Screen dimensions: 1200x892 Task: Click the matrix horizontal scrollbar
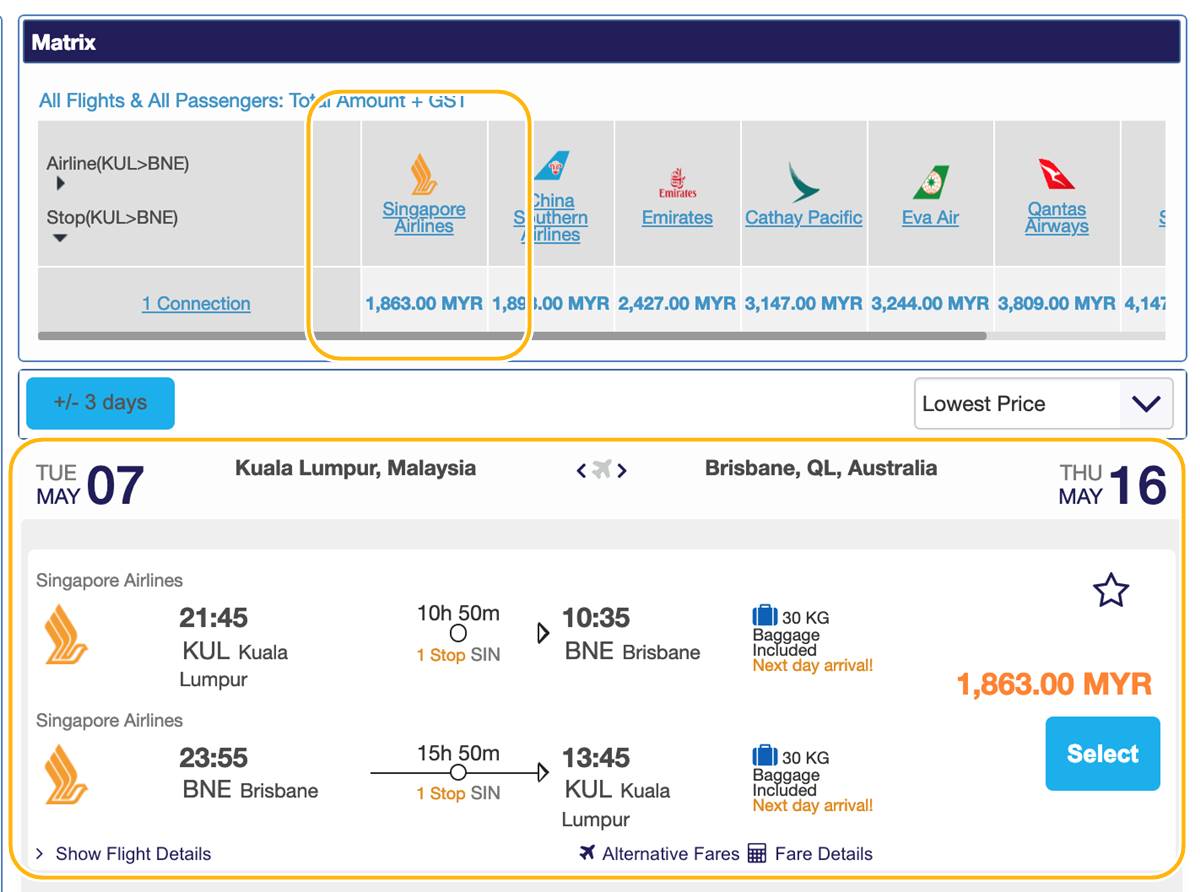pos(512,336)
